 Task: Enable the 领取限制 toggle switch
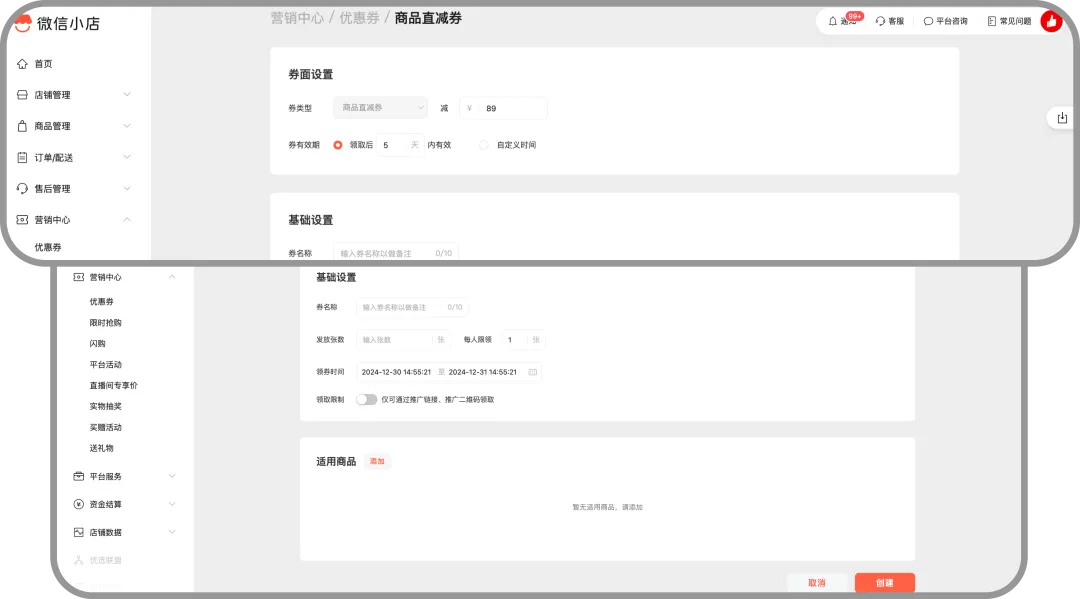[366, 399]
